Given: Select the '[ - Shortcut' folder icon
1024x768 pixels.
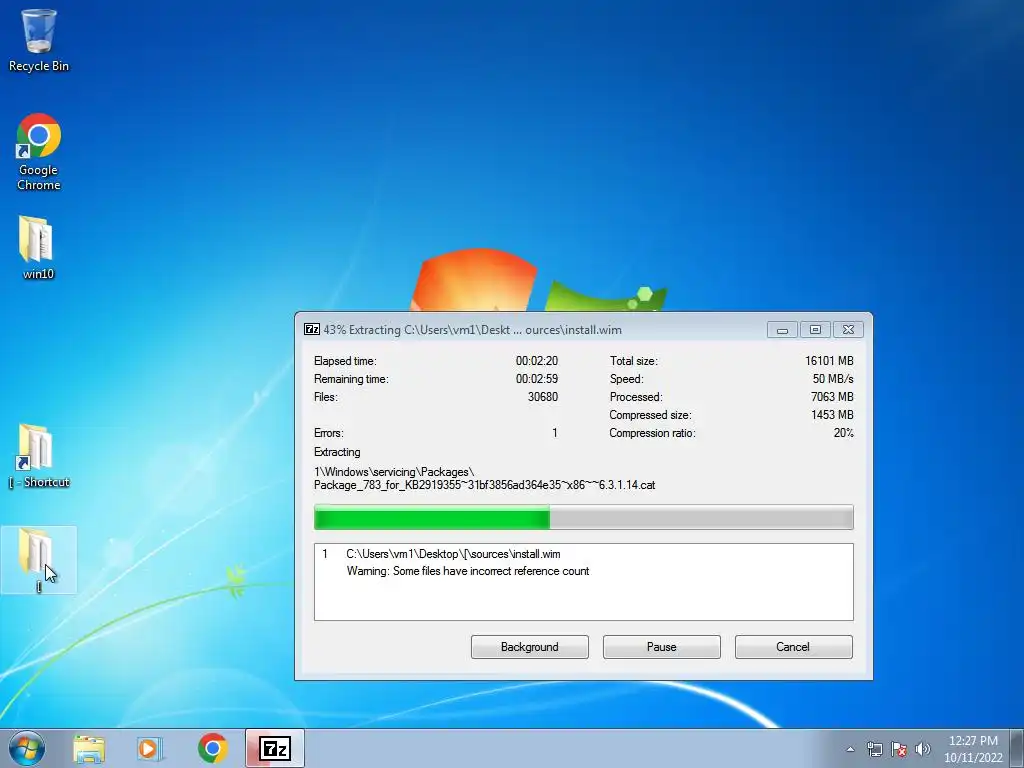Looking at the screenshot, I should point(39,456).
